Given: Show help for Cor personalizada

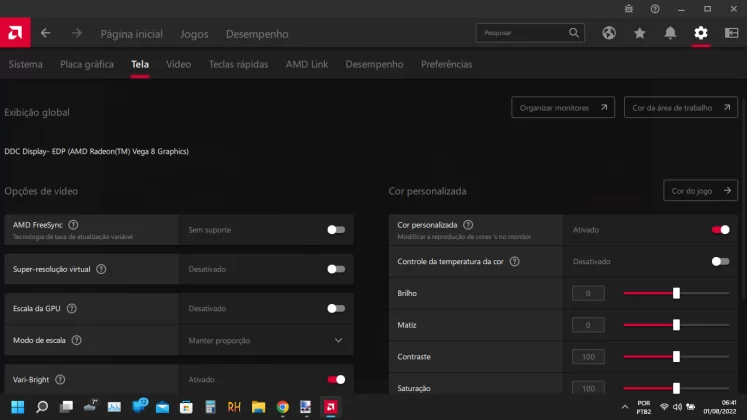Looking at the screenshot, I should click(x=468, y=225).
